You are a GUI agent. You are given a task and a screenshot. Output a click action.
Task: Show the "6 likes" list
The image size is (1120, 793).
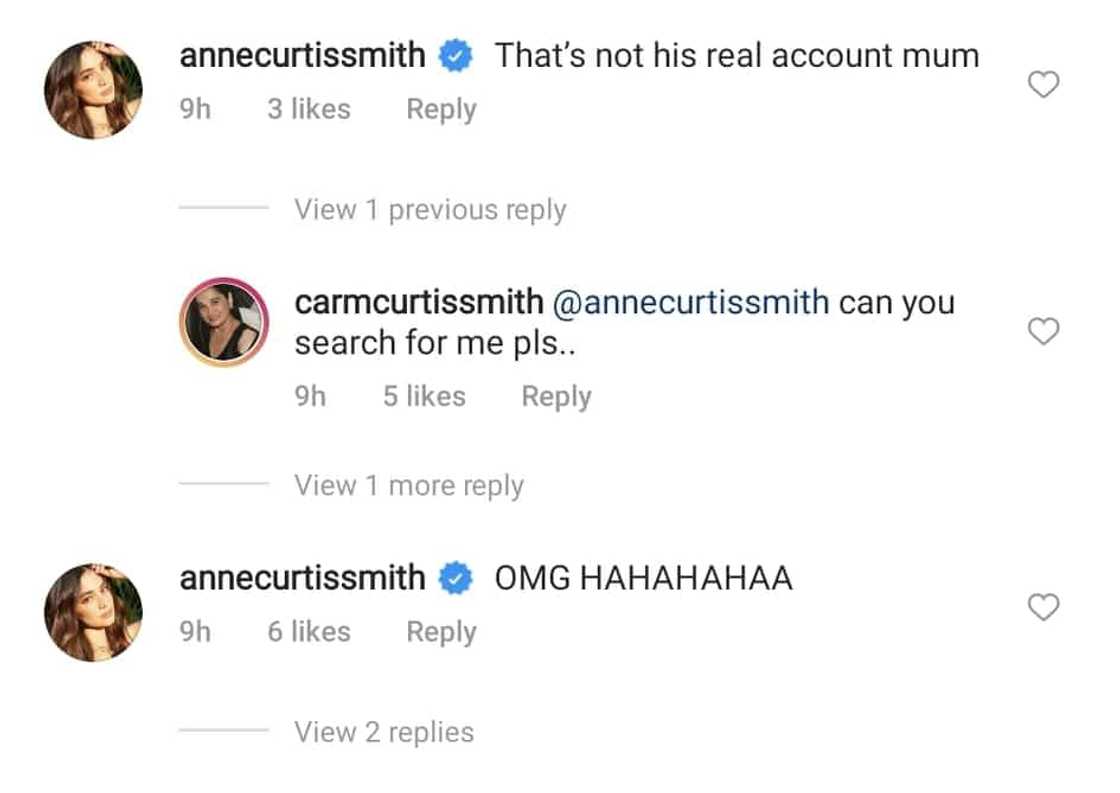[308, 632]
